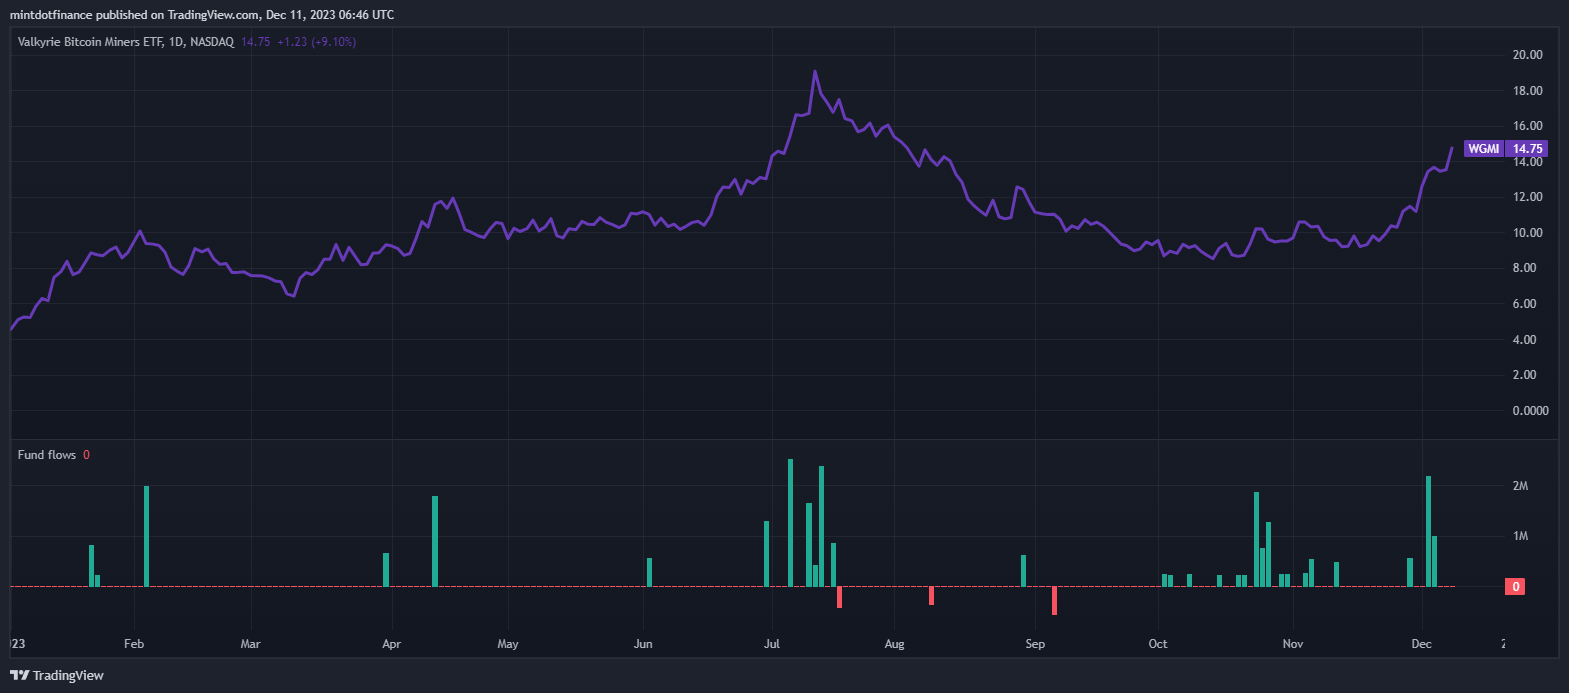1569x693 pixels.
Task: Click the Jun label on the time axis
Action: pos(643,644)
